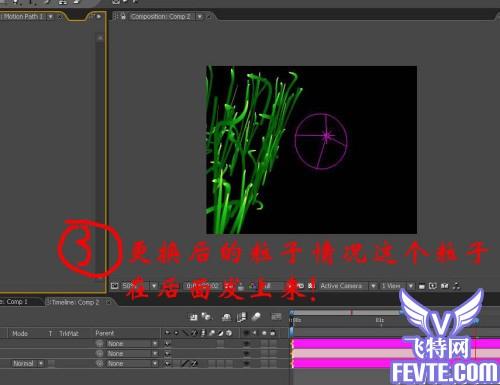Screen dimensions: 500x385
Task: Click the left panel scroll-up arrow
Action: pyautogui.click(x=100, y=38)
